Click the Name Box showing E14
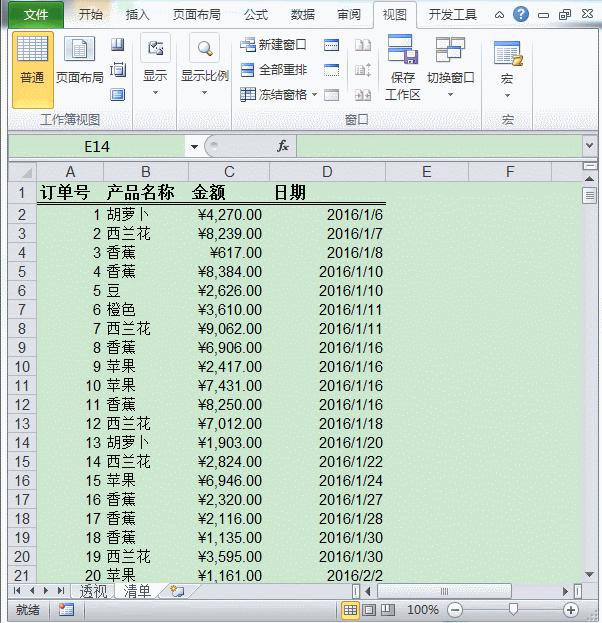Image resolution: width=602 pixels, height=623 pixels. tap(97, 147)
